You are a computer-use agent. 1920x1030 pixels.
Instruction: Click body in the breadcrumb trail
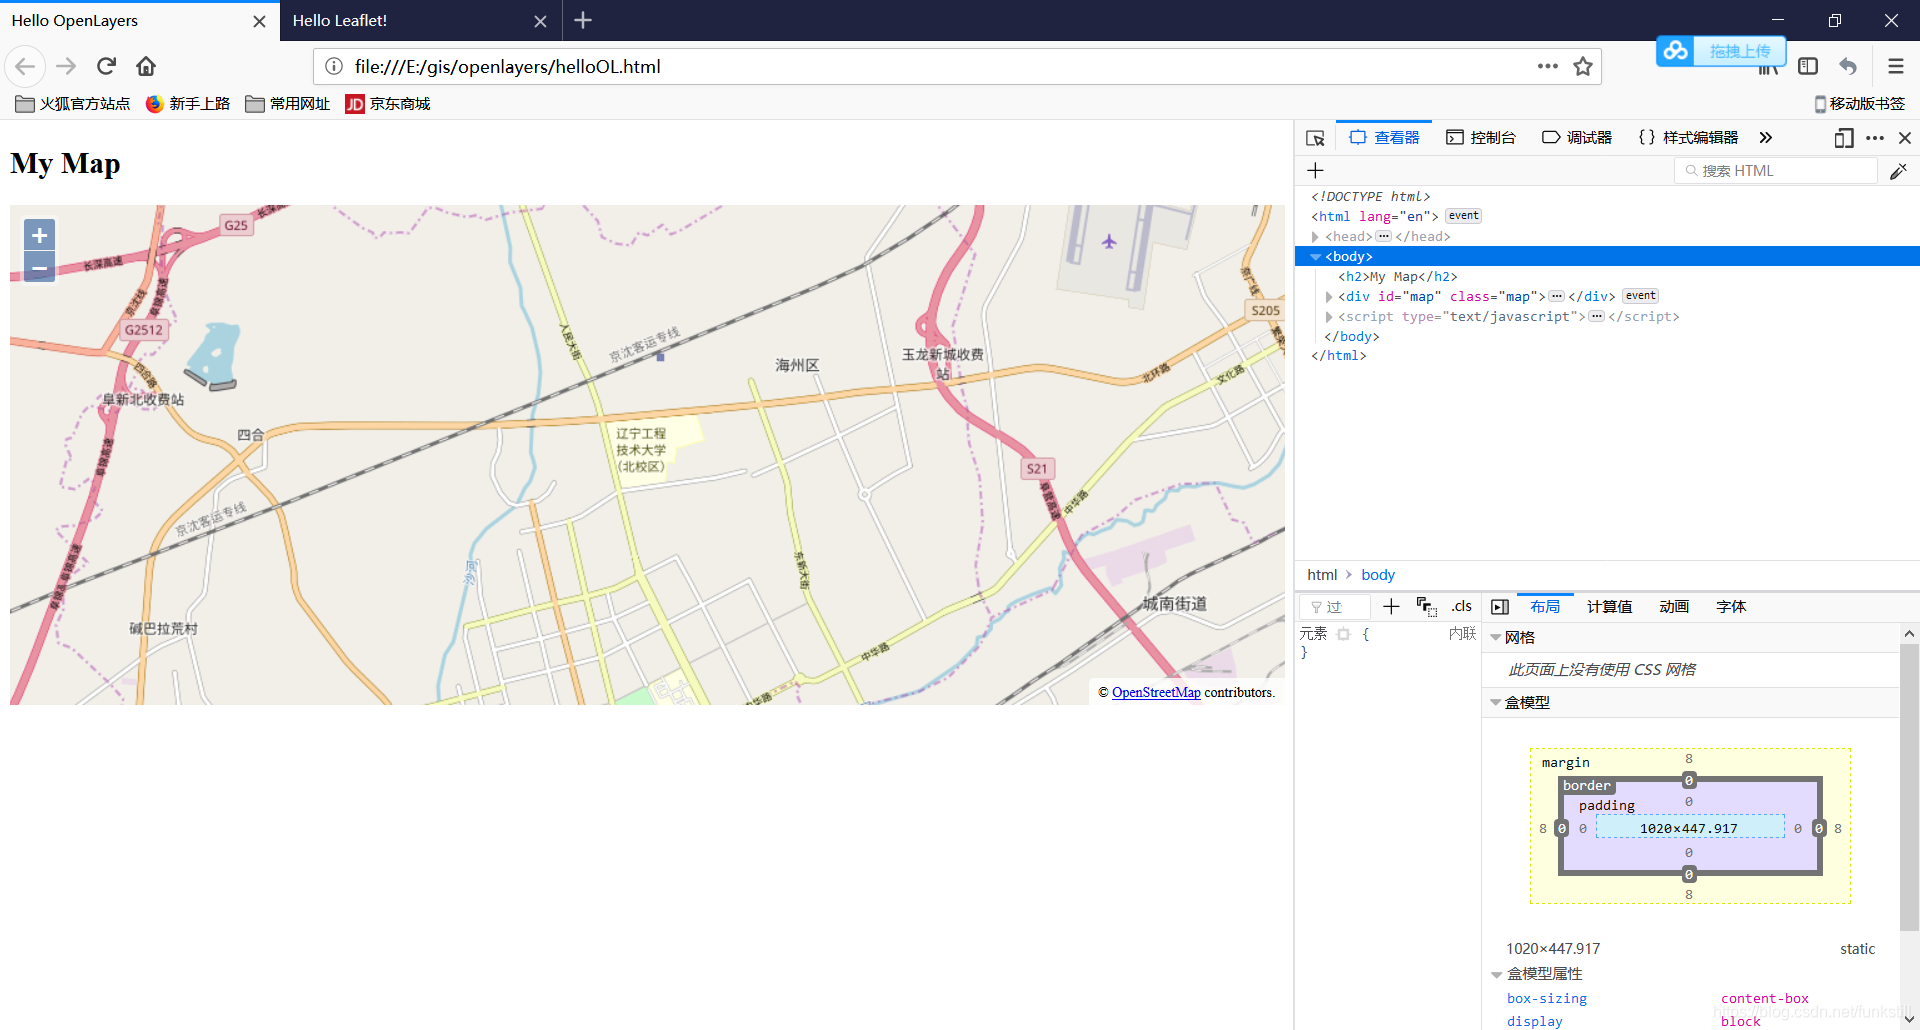[x=1377, y=575]
